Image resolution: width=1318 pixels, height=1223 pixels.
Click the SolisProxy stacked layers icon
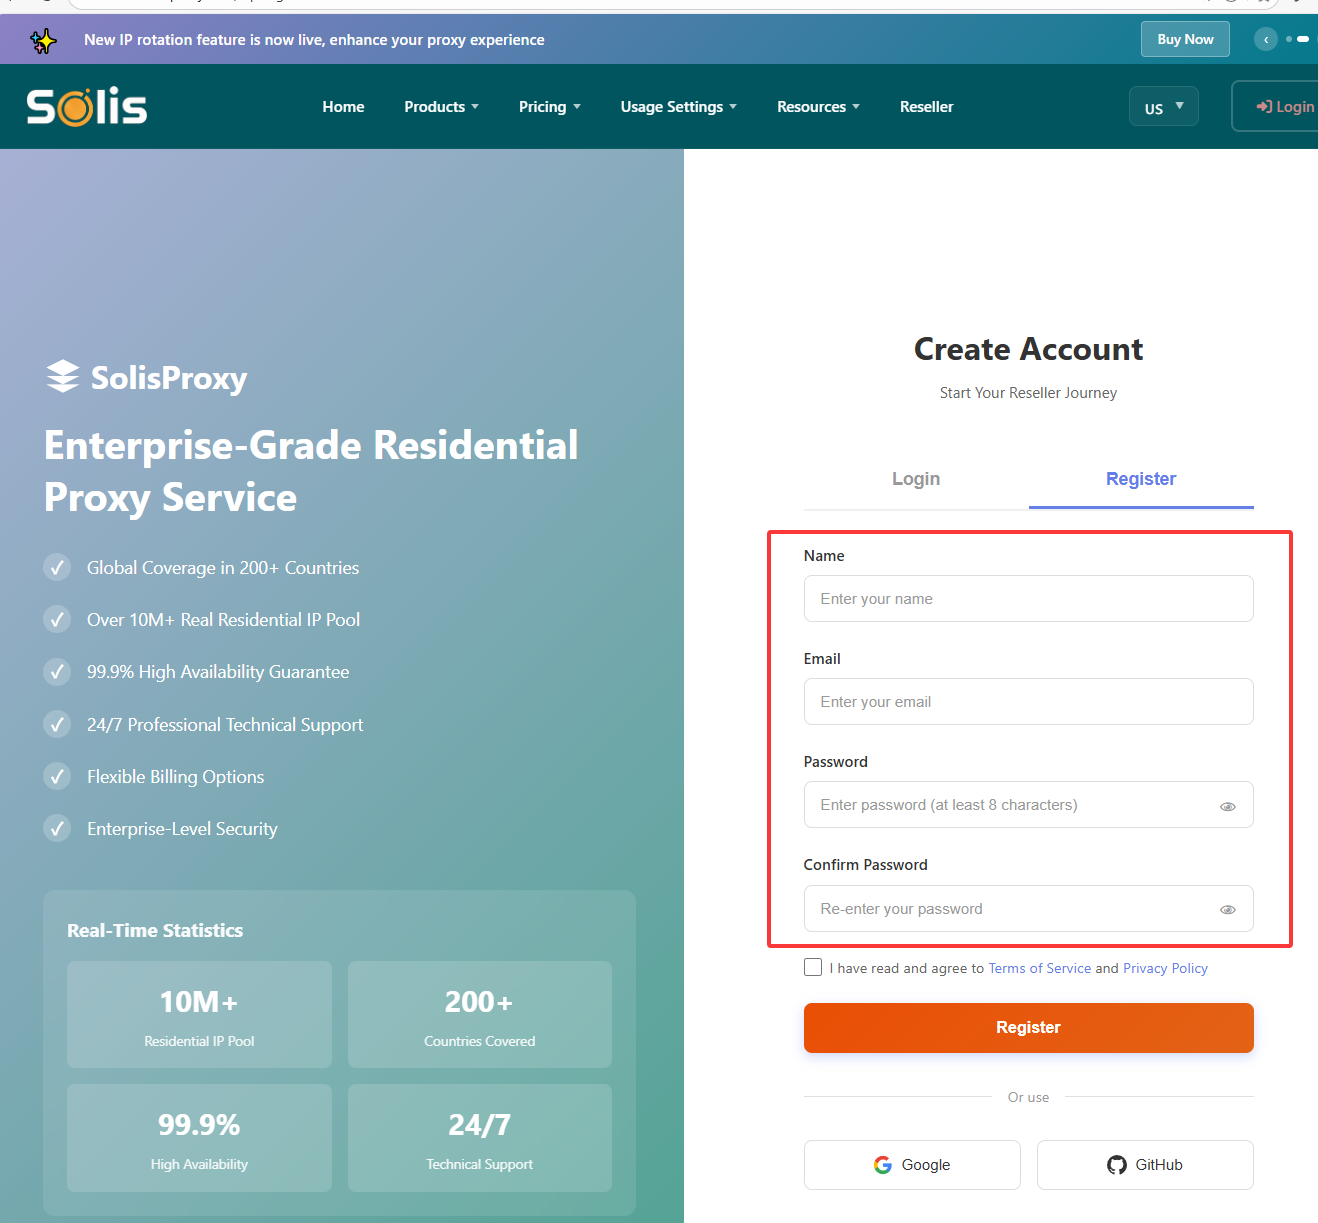[x=63, y=377]
